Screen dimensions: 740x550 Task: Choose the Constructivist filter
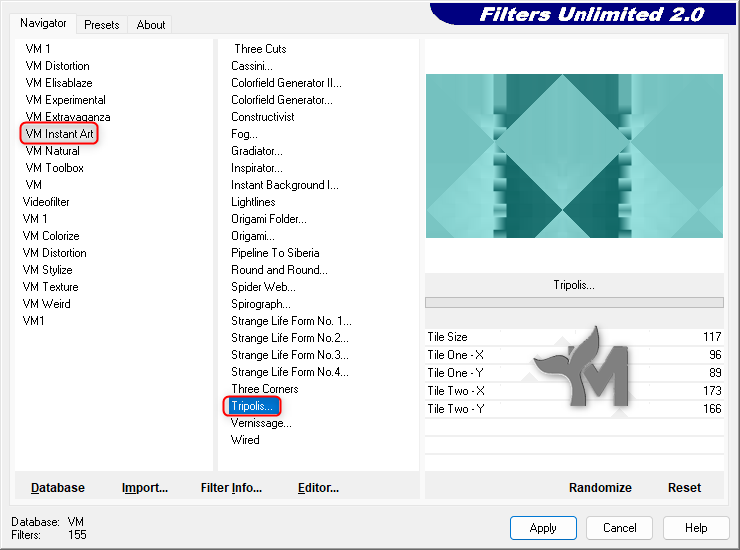pos(262,117)
